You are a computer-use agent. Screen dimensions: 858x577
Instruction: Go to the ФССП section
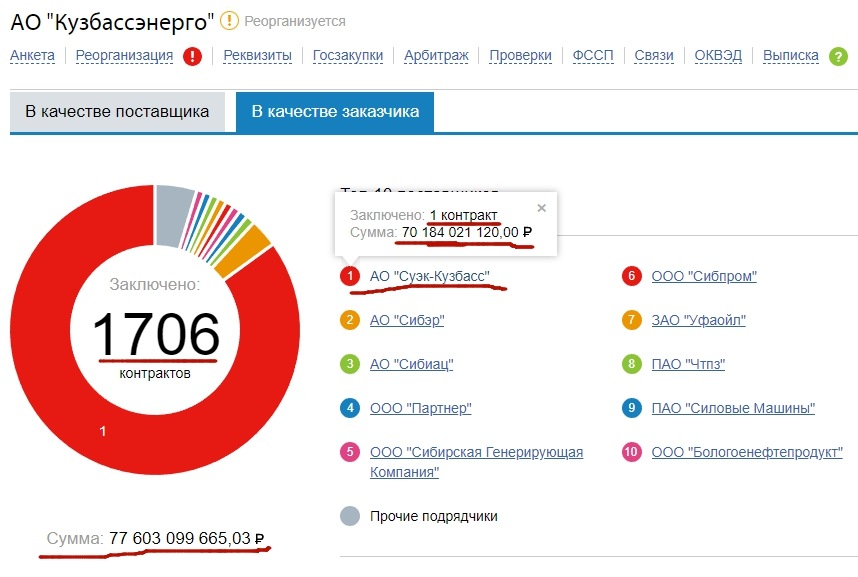(593, 55)
